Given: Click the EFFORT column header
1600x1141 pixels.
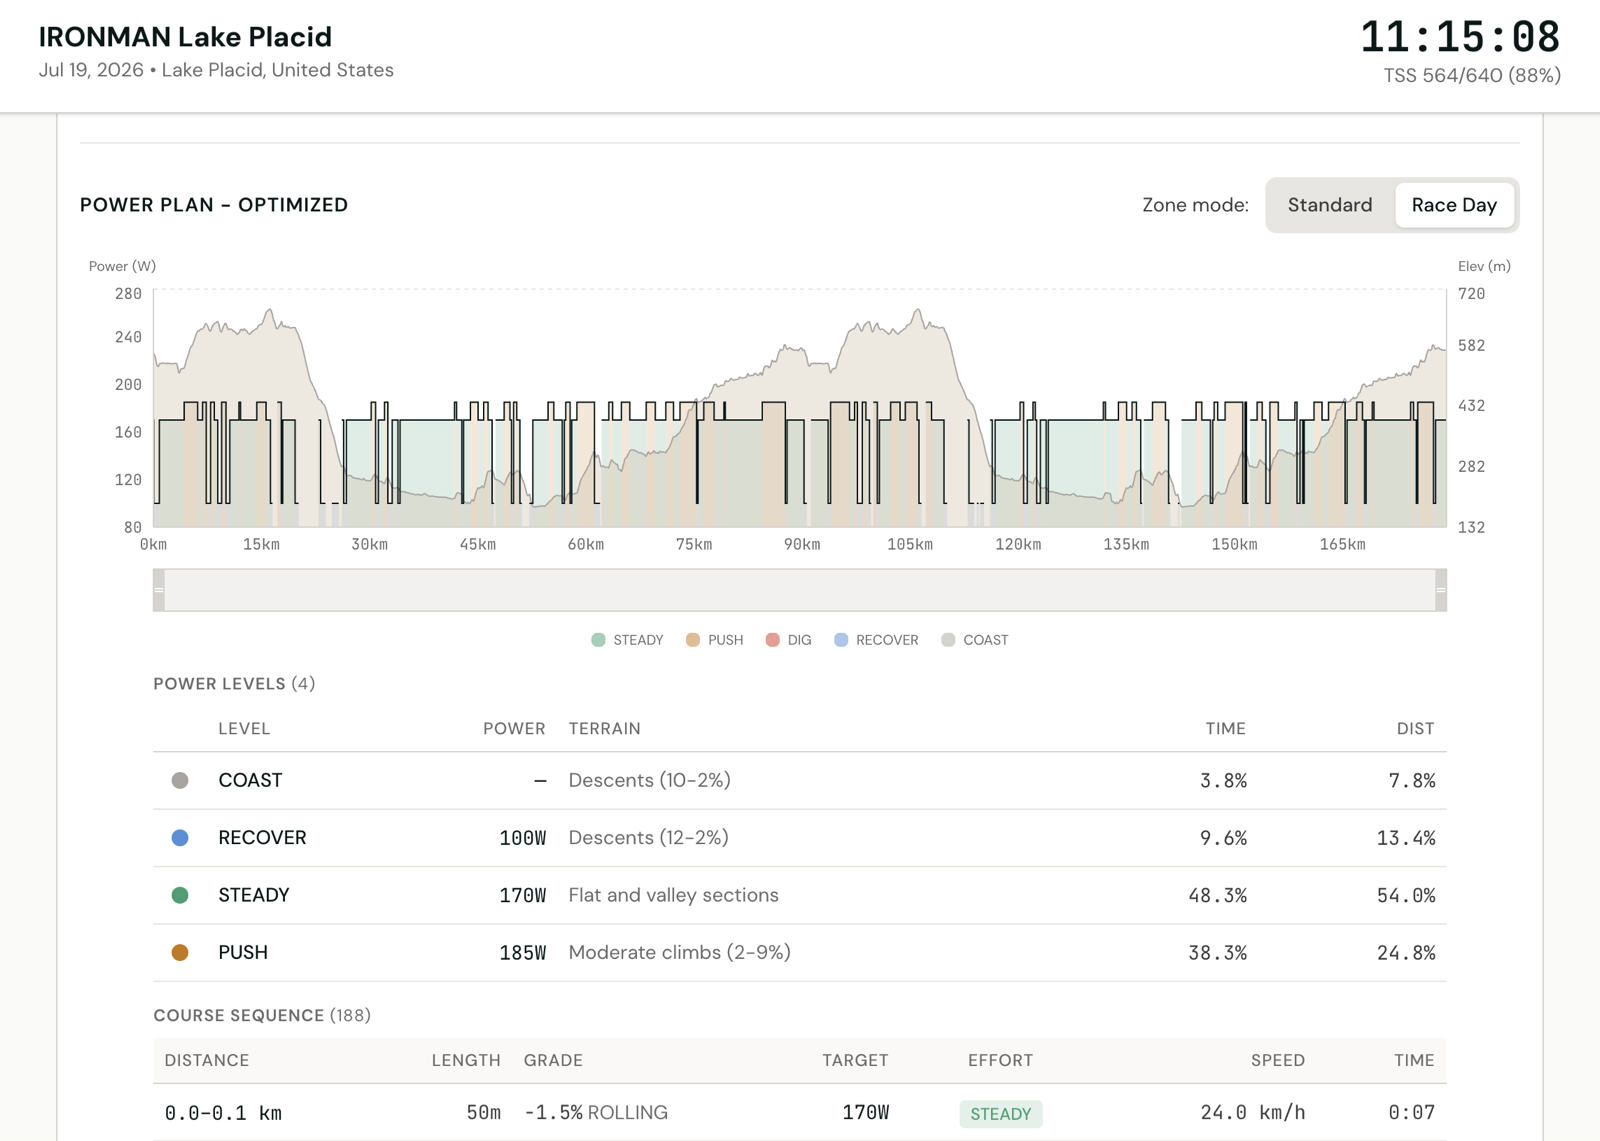Looking at the screenshot, I should [x=1000, y=1060].
